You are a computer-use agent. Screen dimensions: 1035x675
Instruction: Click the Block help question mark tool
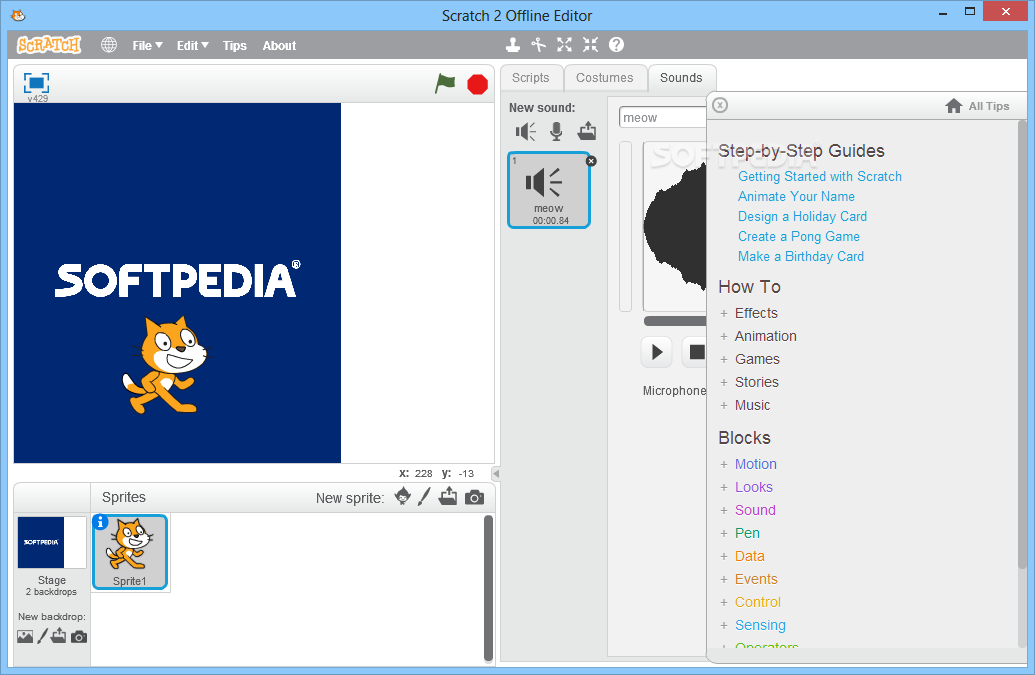tap(617, 45)
